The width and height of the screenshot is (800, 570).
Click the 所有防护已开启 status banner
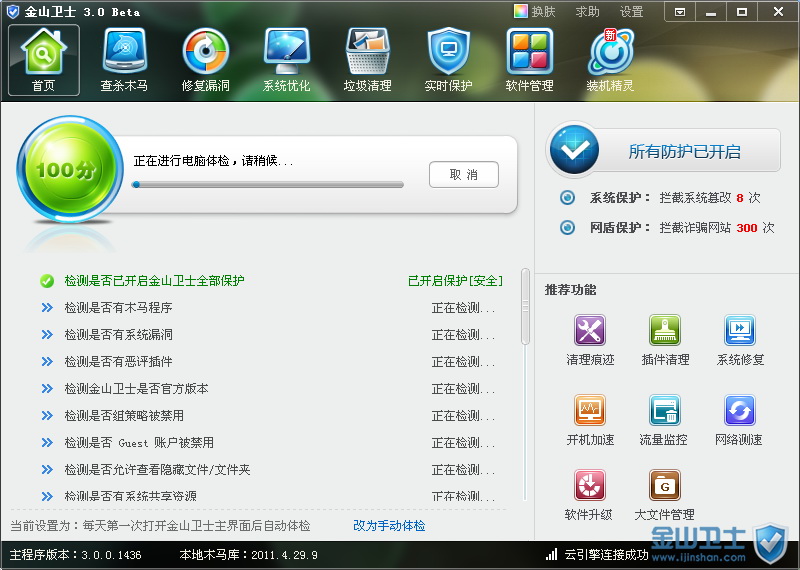[684, 151]
